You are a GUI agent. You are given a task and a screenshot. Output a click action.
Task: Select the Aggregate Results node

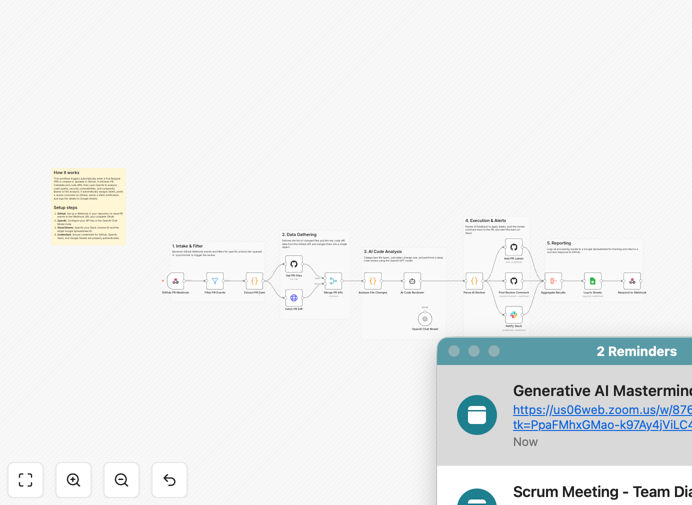(553, 281)
